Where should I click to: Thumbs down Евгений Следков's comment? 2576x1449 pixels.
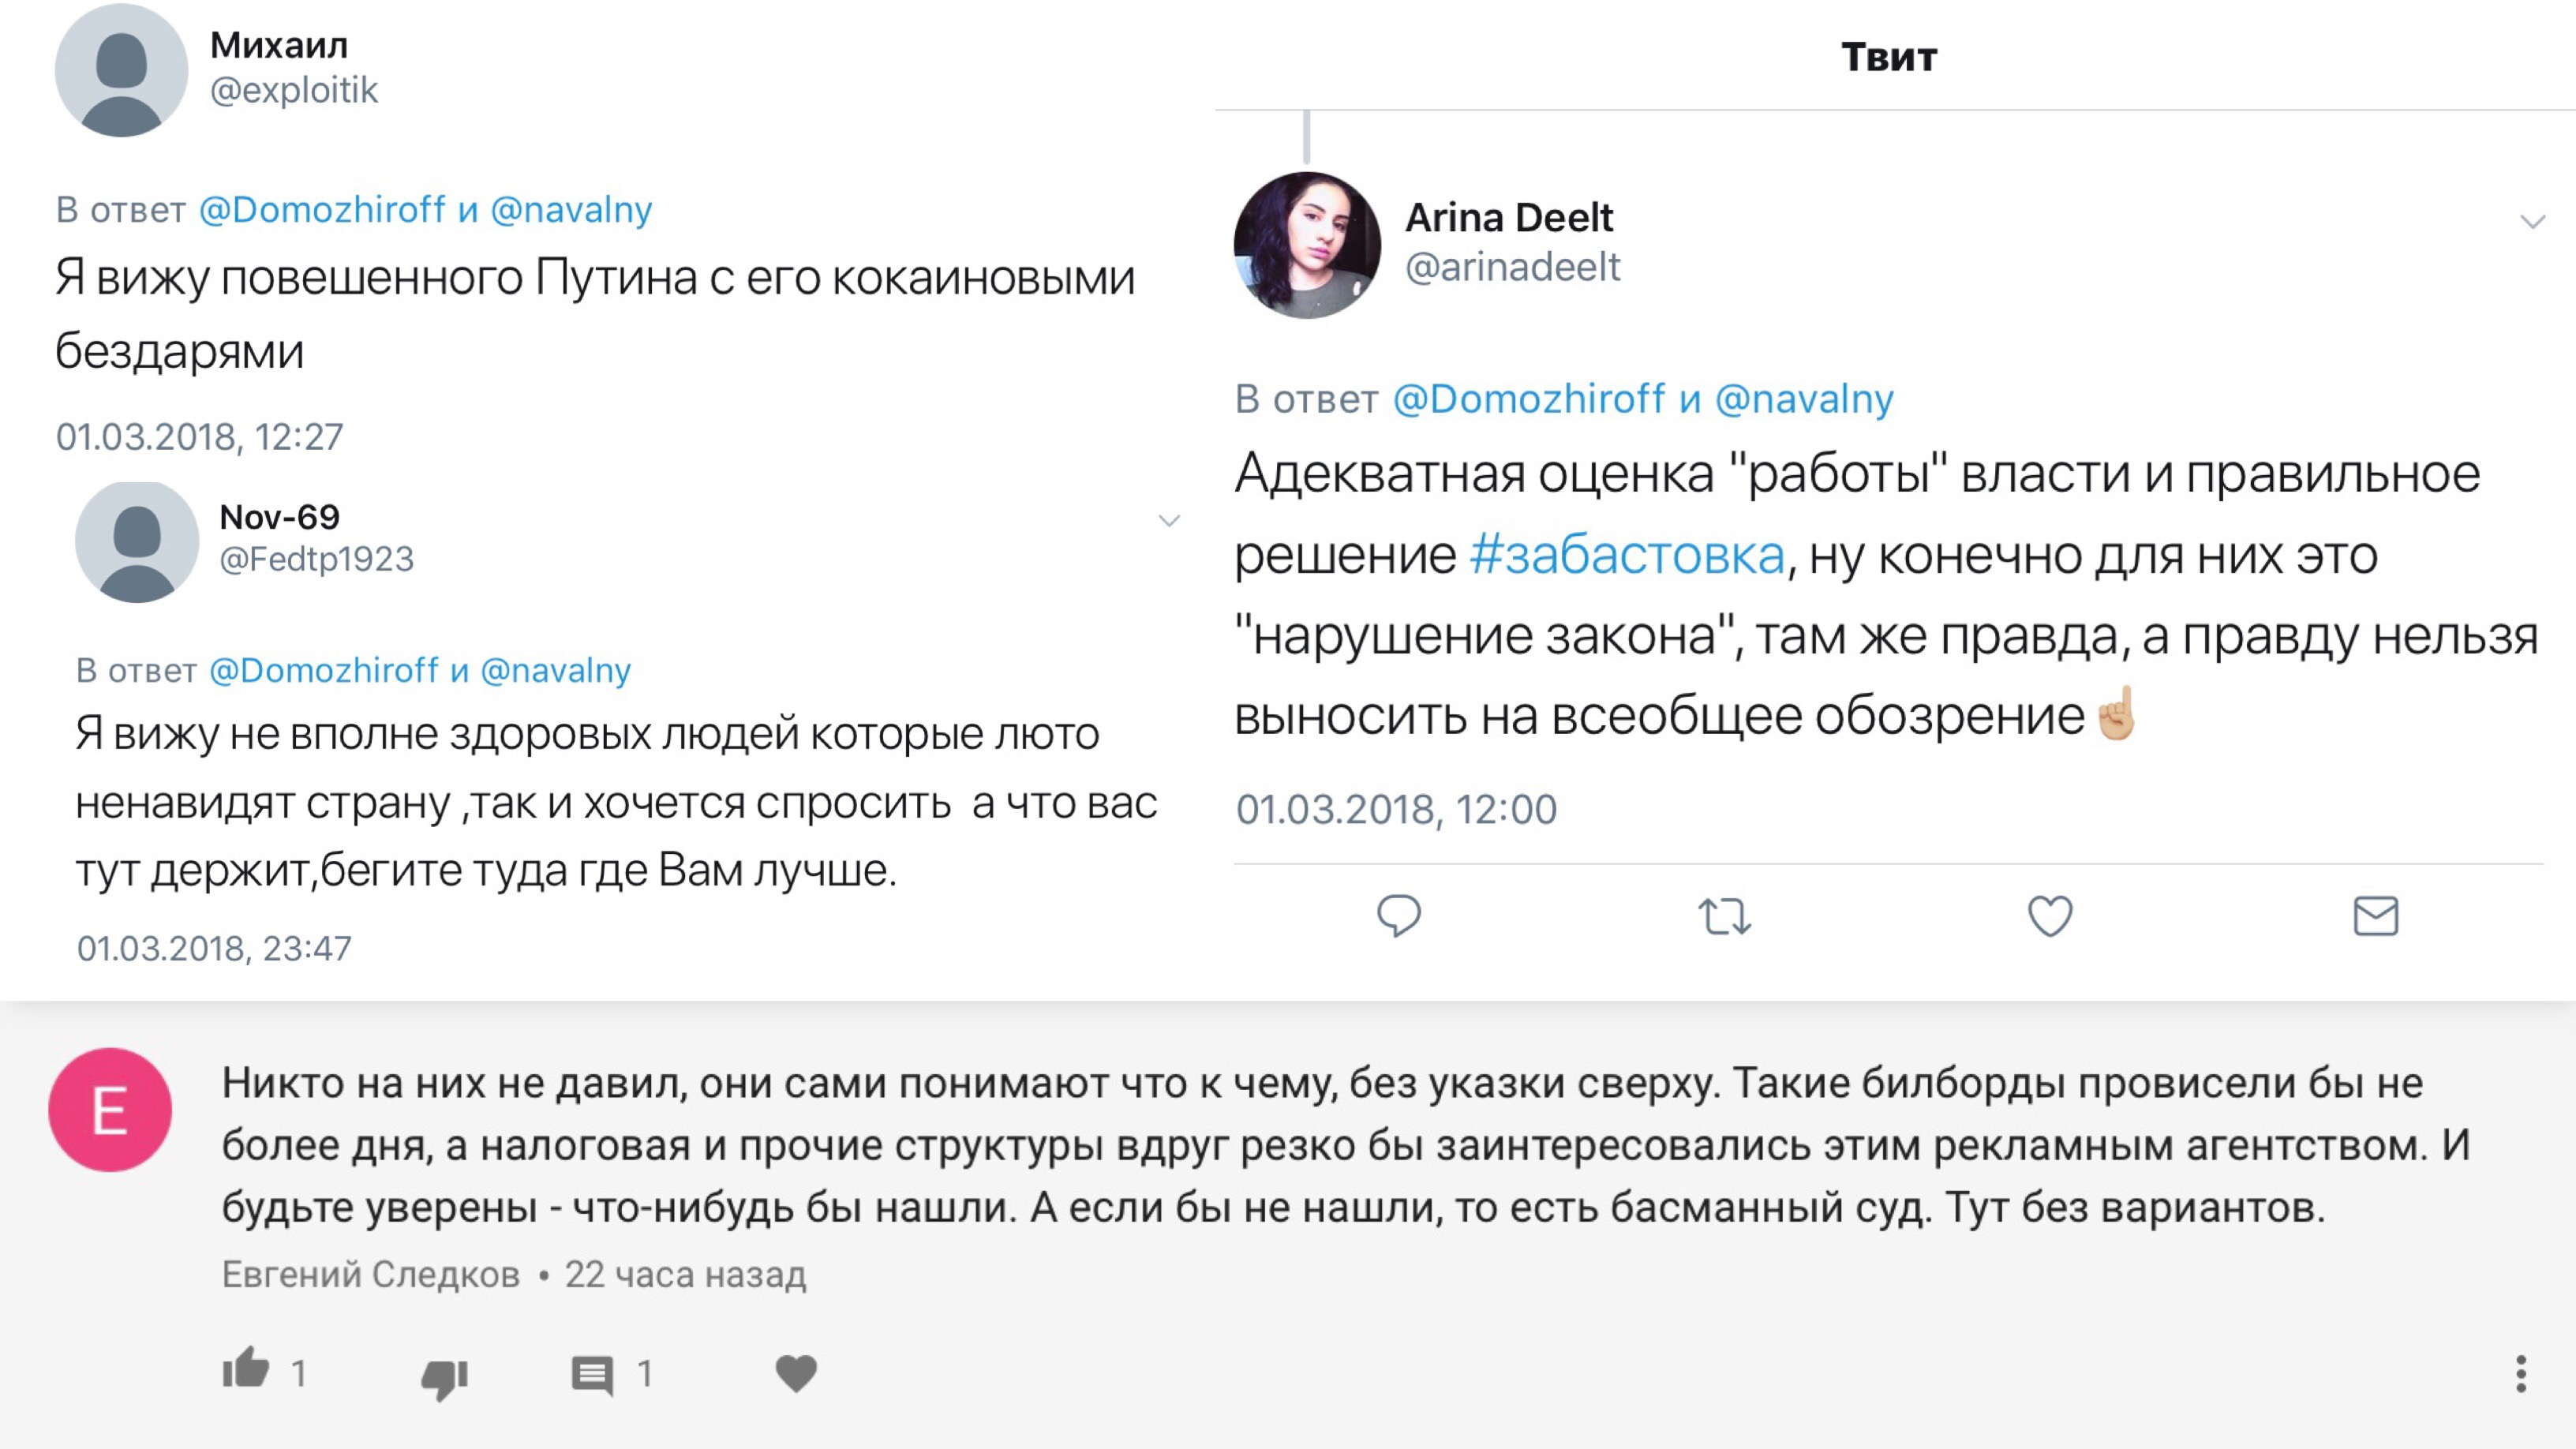point(444,1377)
